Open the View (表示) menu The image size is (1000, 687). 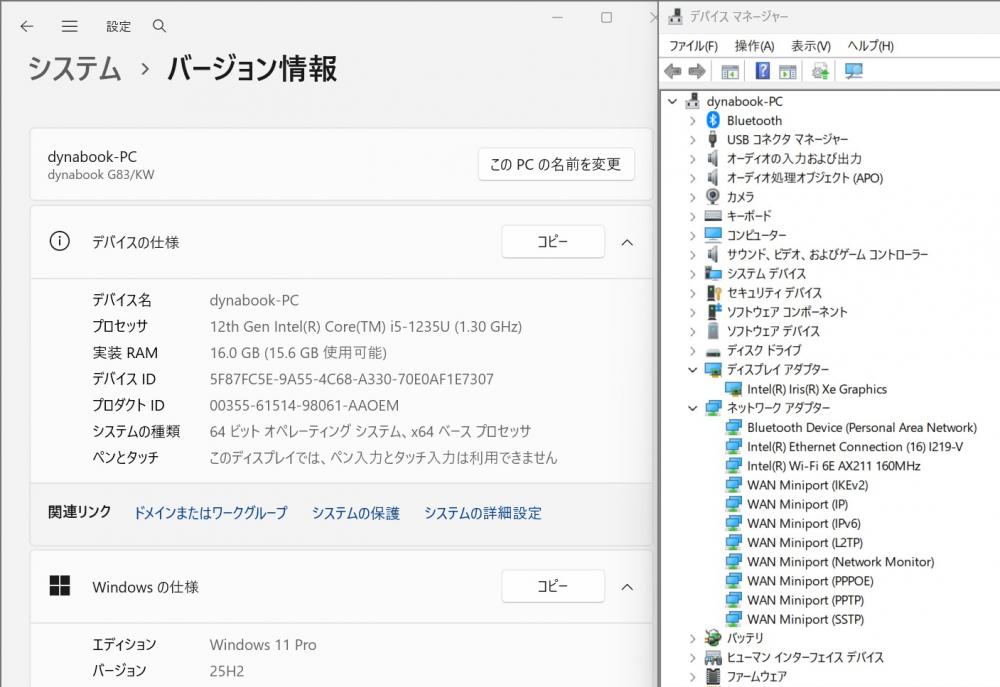point(811,46)
